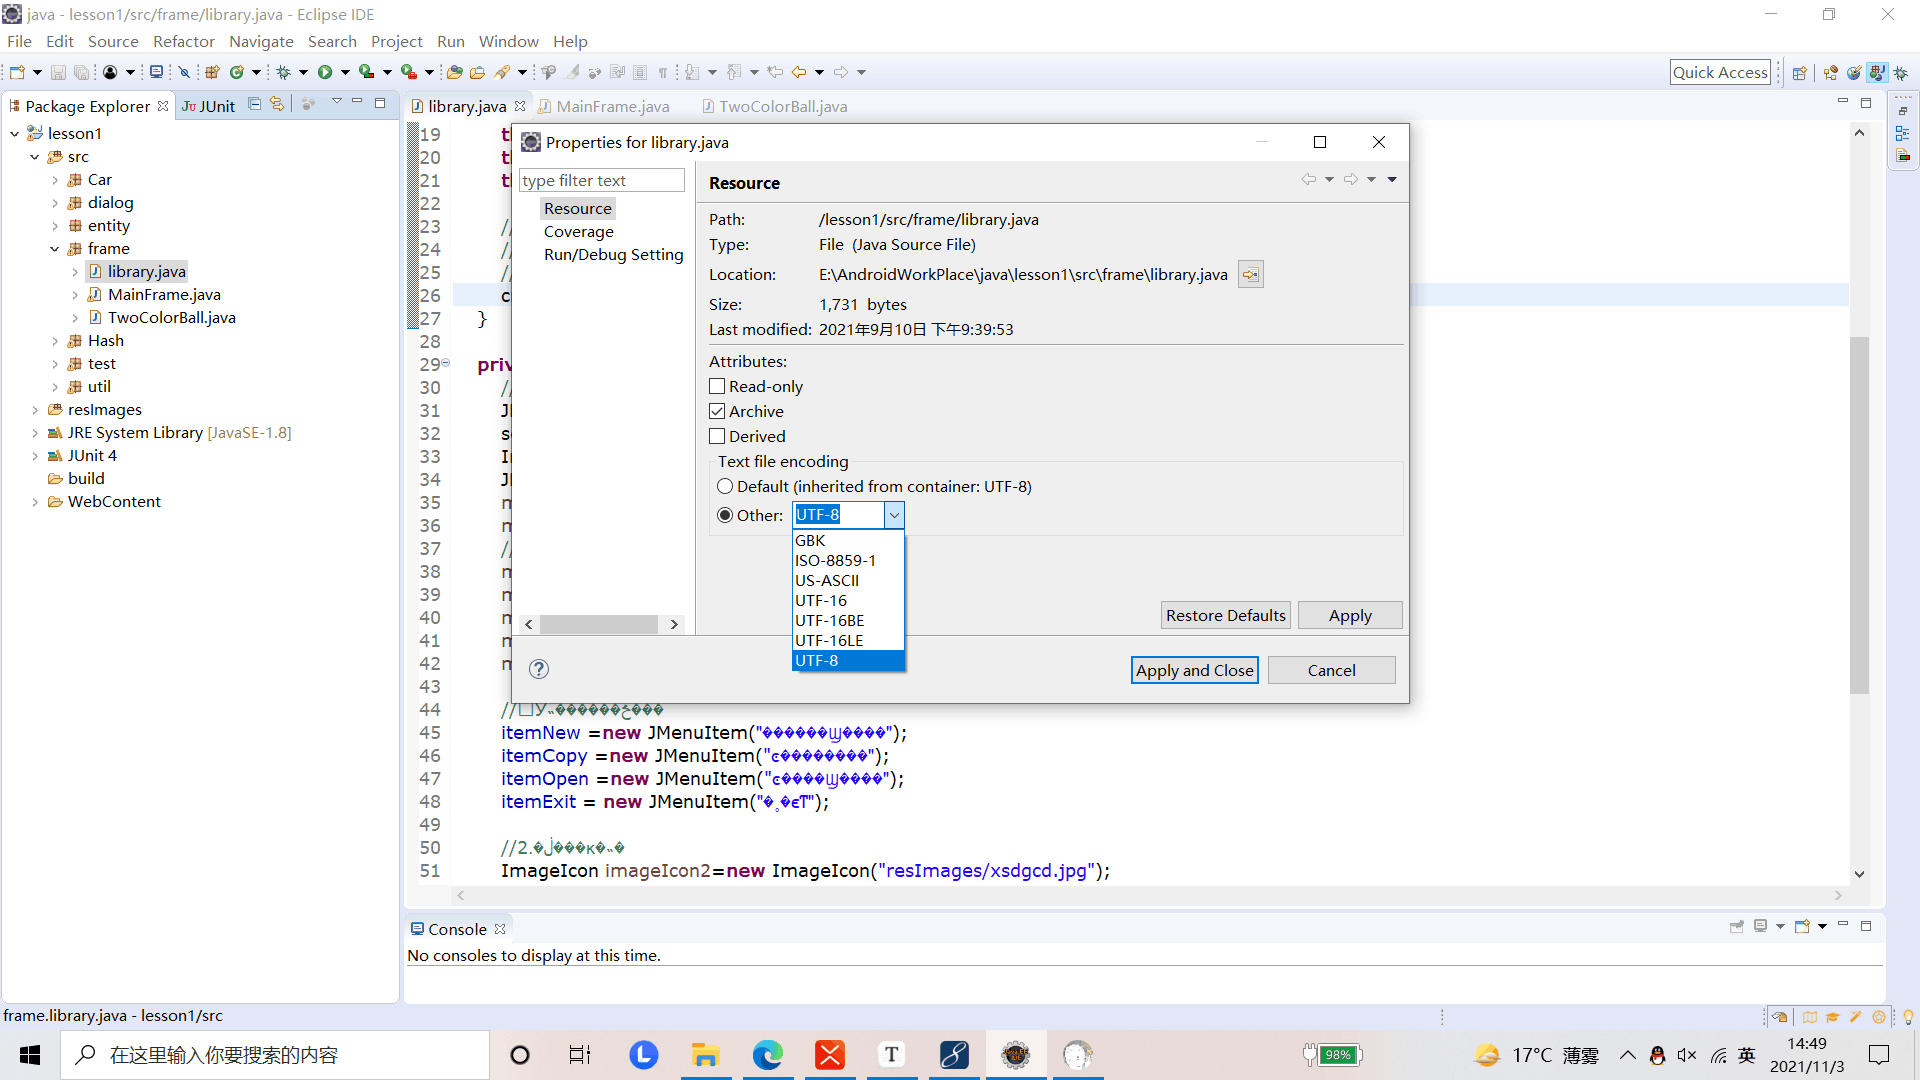This screenshot has height=1080, width=1920.
Task: Open the Navigate menu
Action: tap(261, 41)
